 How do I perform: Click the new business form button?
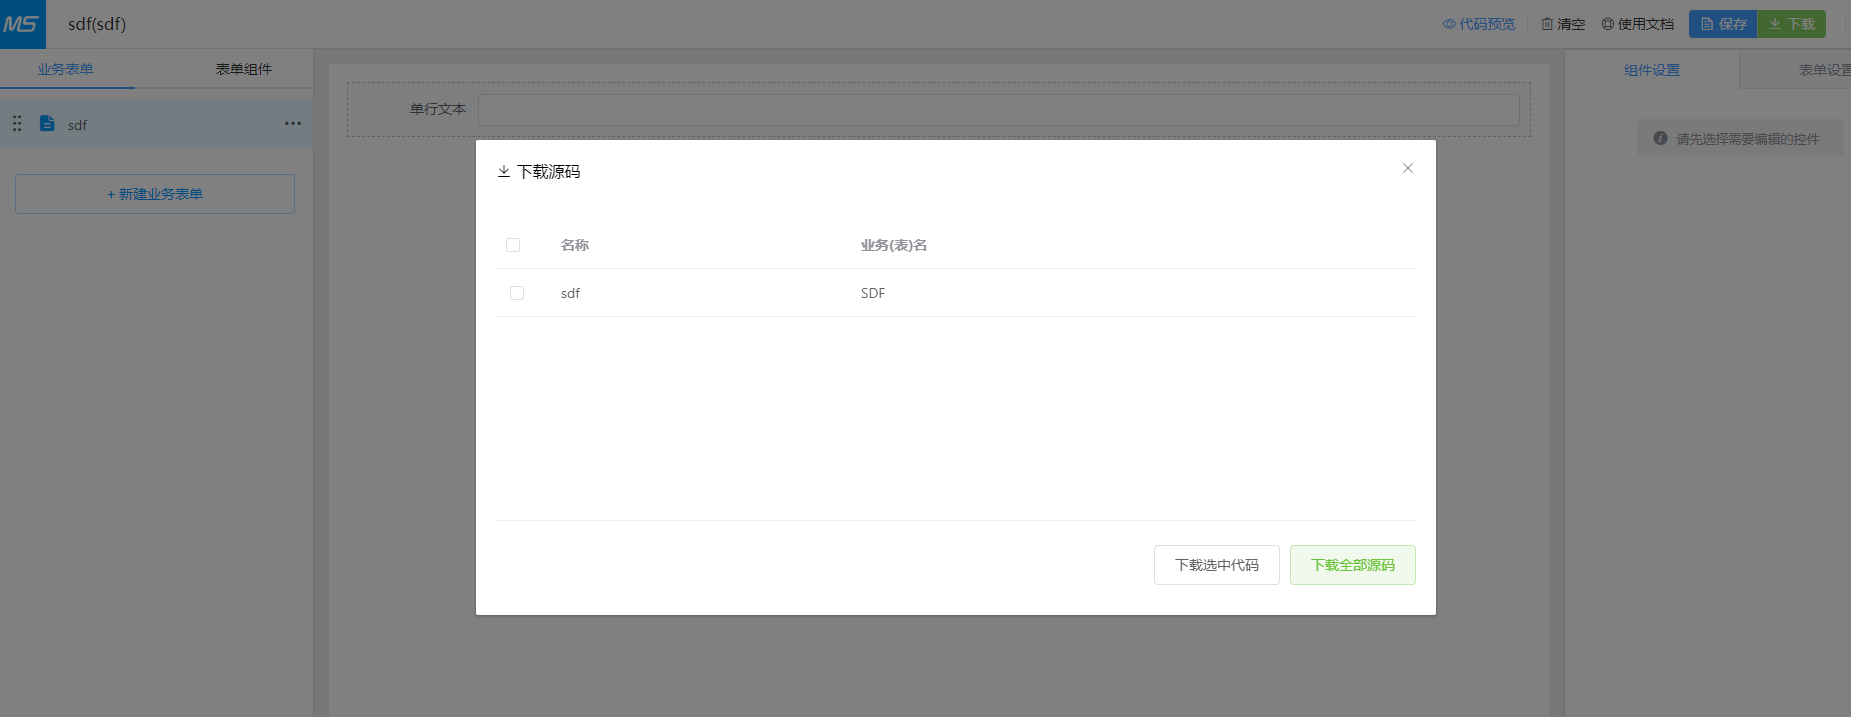tap(155, 194)
